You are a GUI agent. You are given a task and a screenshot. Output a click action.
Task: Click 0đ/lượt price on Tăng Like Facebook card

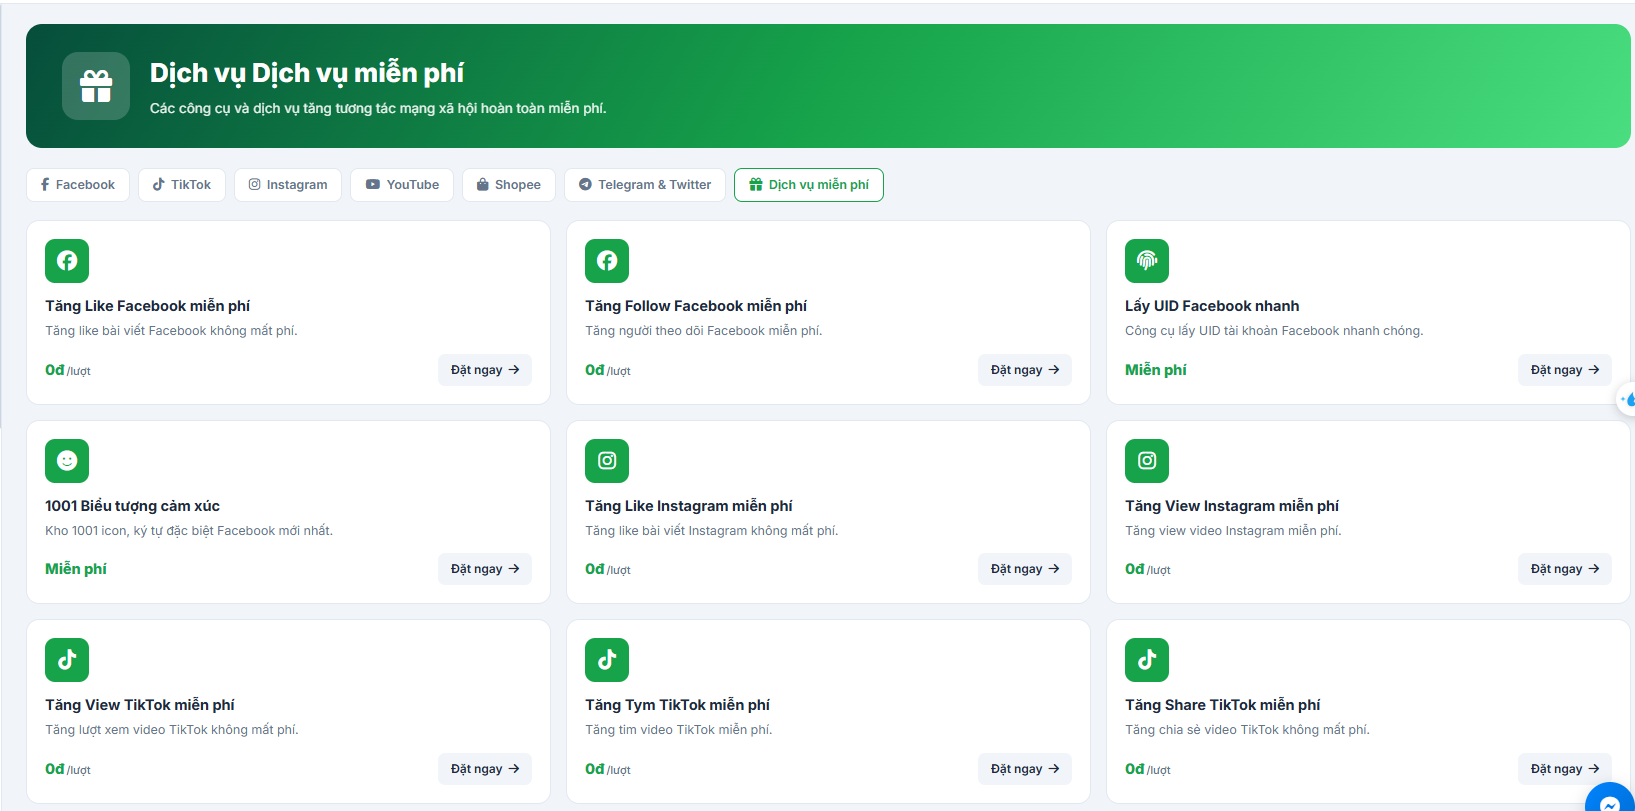[68, 370]
